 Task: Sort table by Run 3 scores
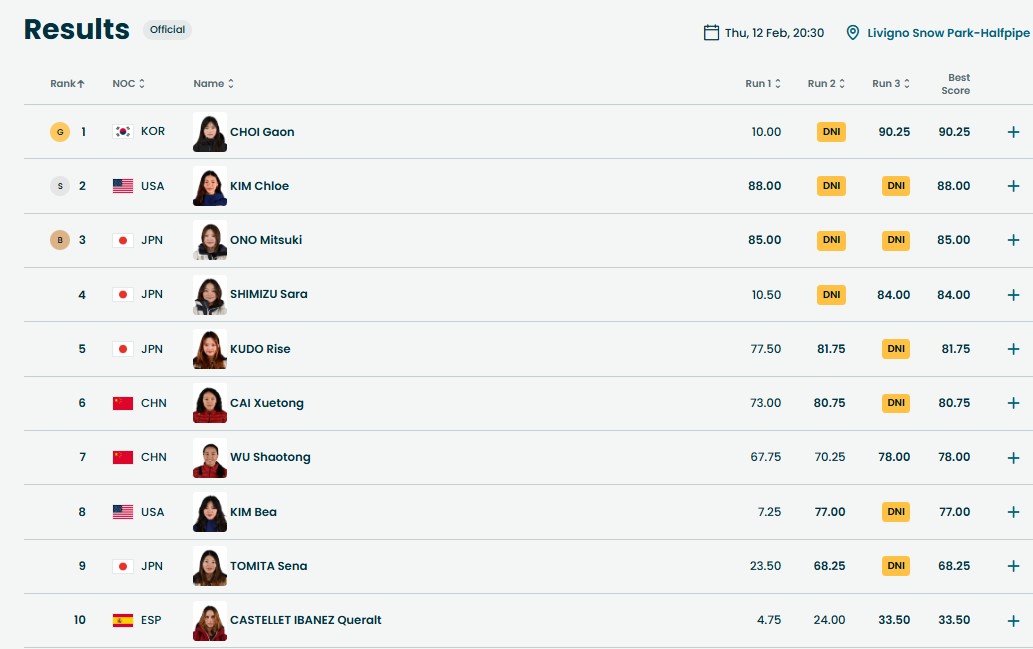coord(889,84)
